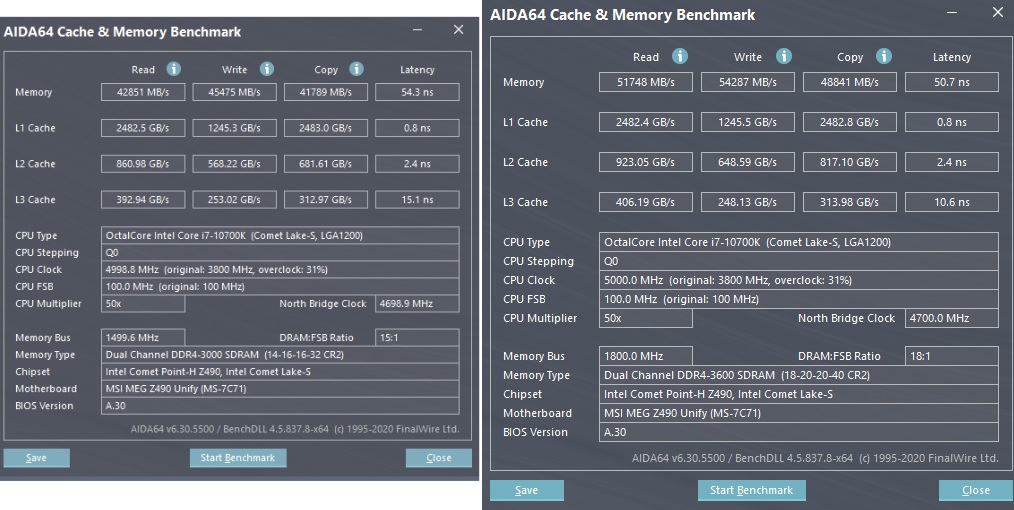Select the 18:1 DRAM:FSB ratio field

coord(951,356)
